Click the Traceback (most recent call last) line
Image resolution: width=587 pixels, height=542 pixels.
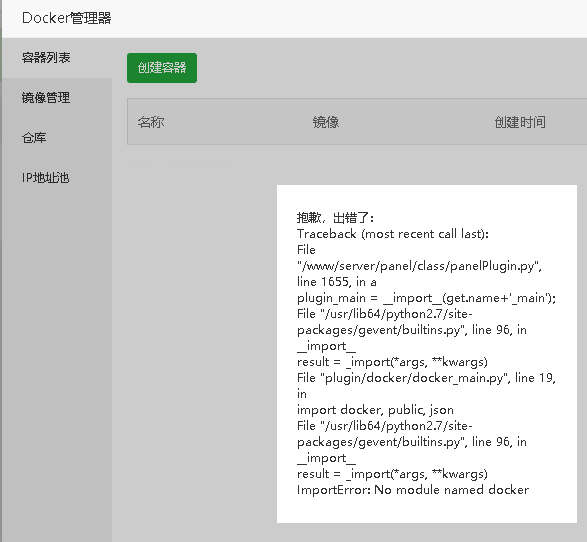393,234
